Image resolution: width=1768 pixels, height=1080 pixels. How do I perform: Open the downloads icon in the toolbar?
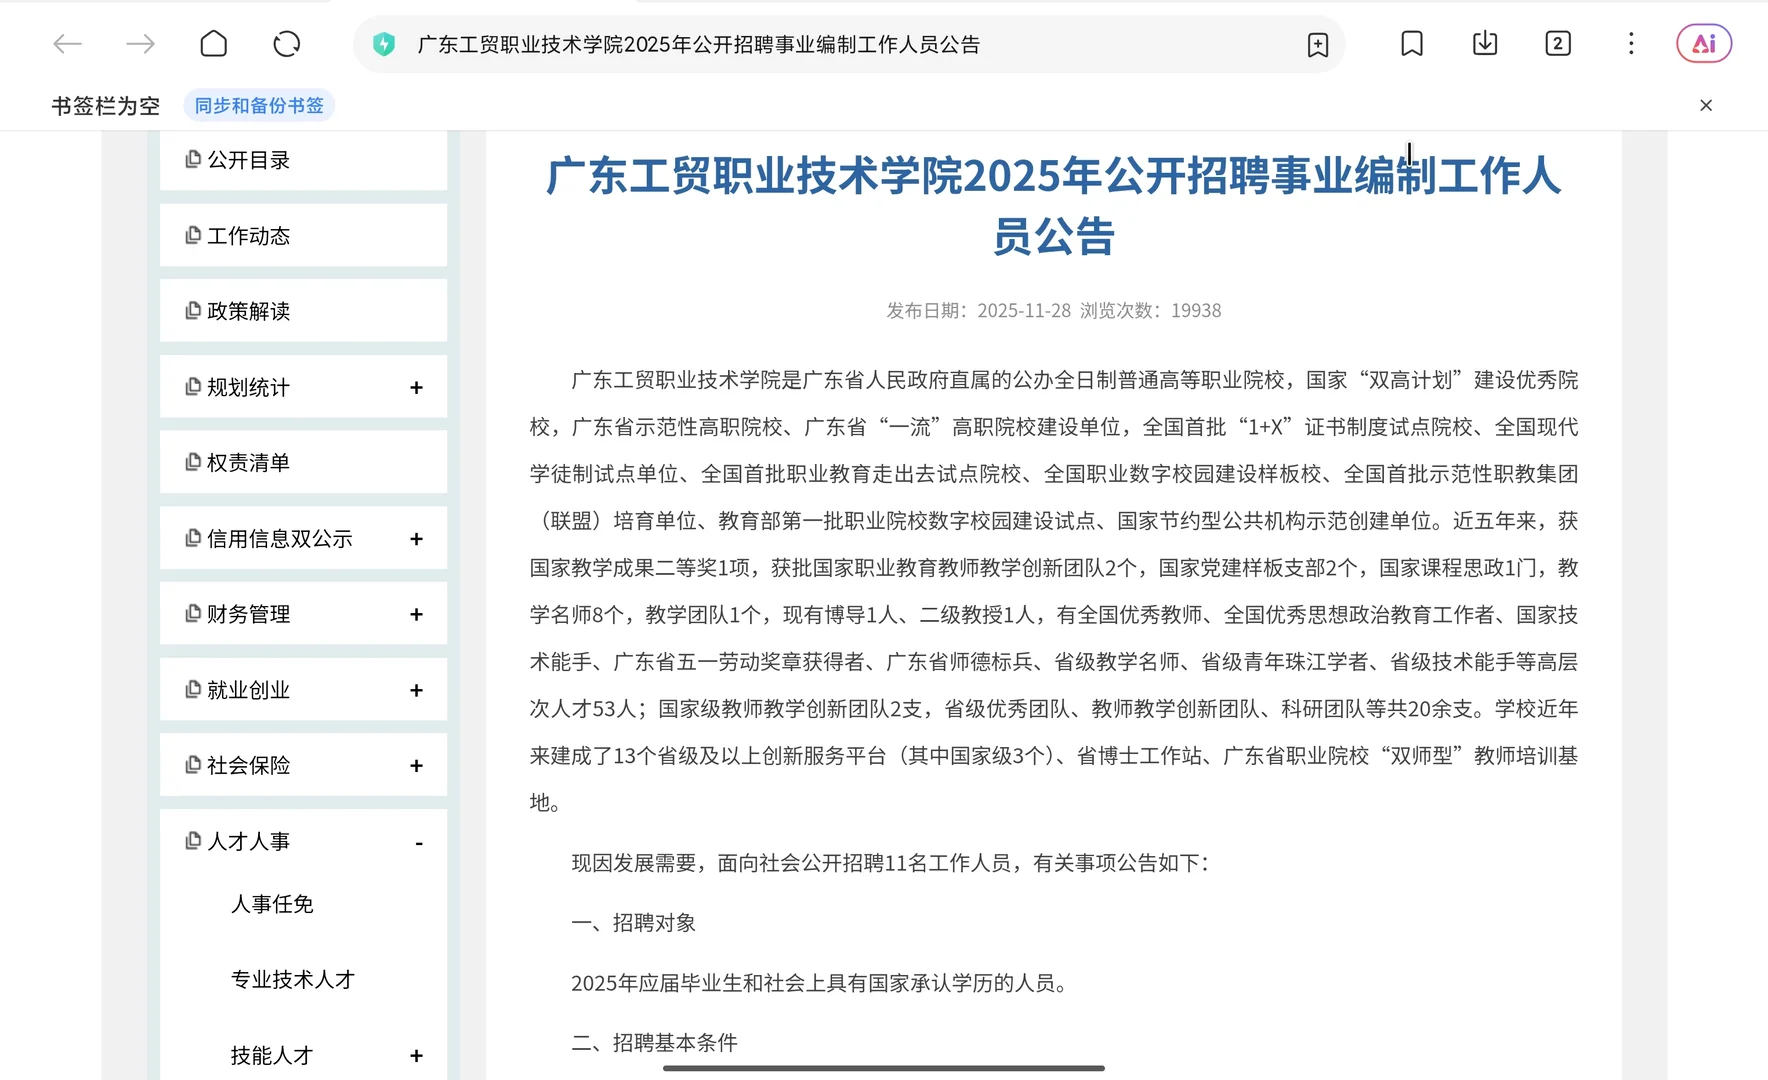(1484, 44)
